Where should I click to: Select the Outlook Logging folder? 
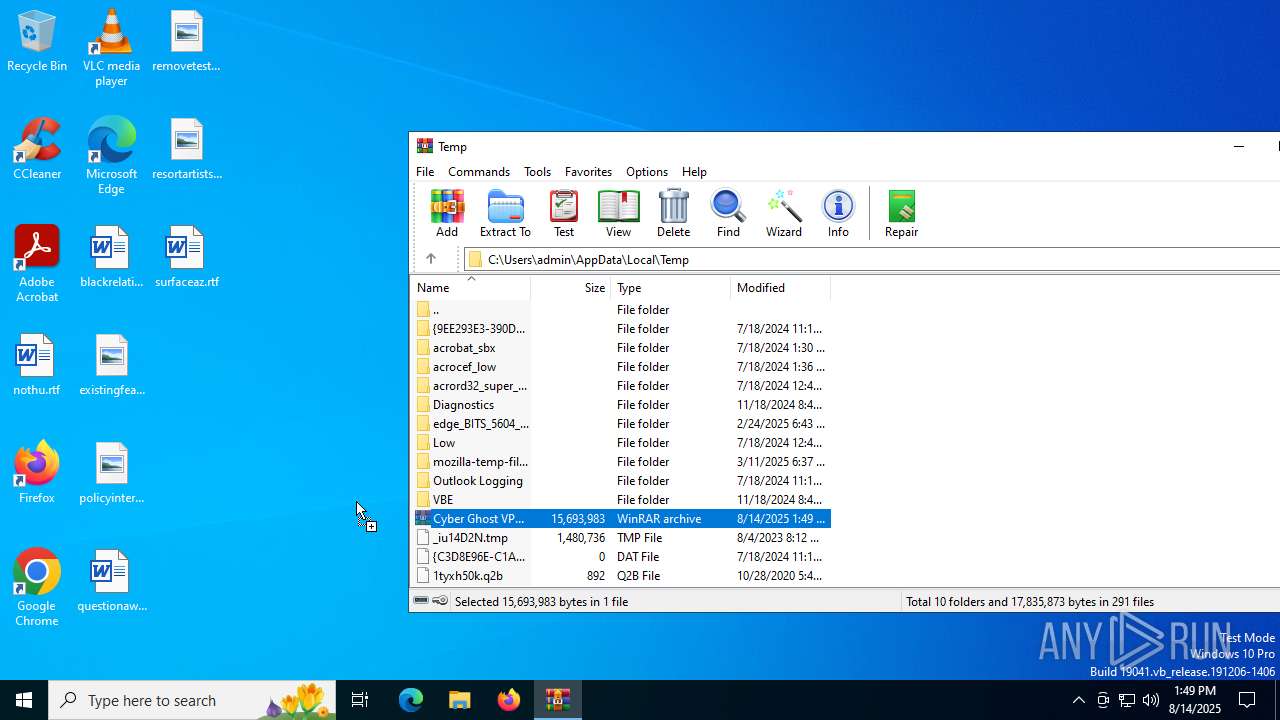622,481
